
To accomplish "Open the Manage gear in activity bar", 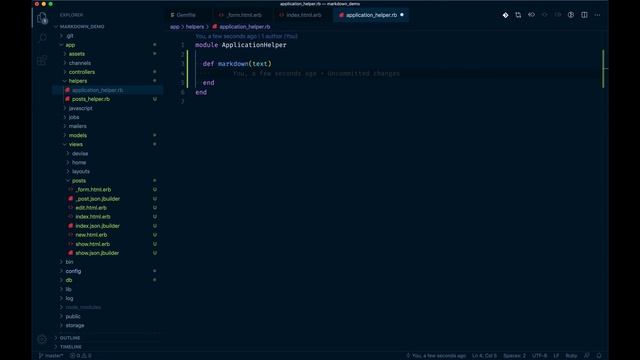I will [42, 339].
